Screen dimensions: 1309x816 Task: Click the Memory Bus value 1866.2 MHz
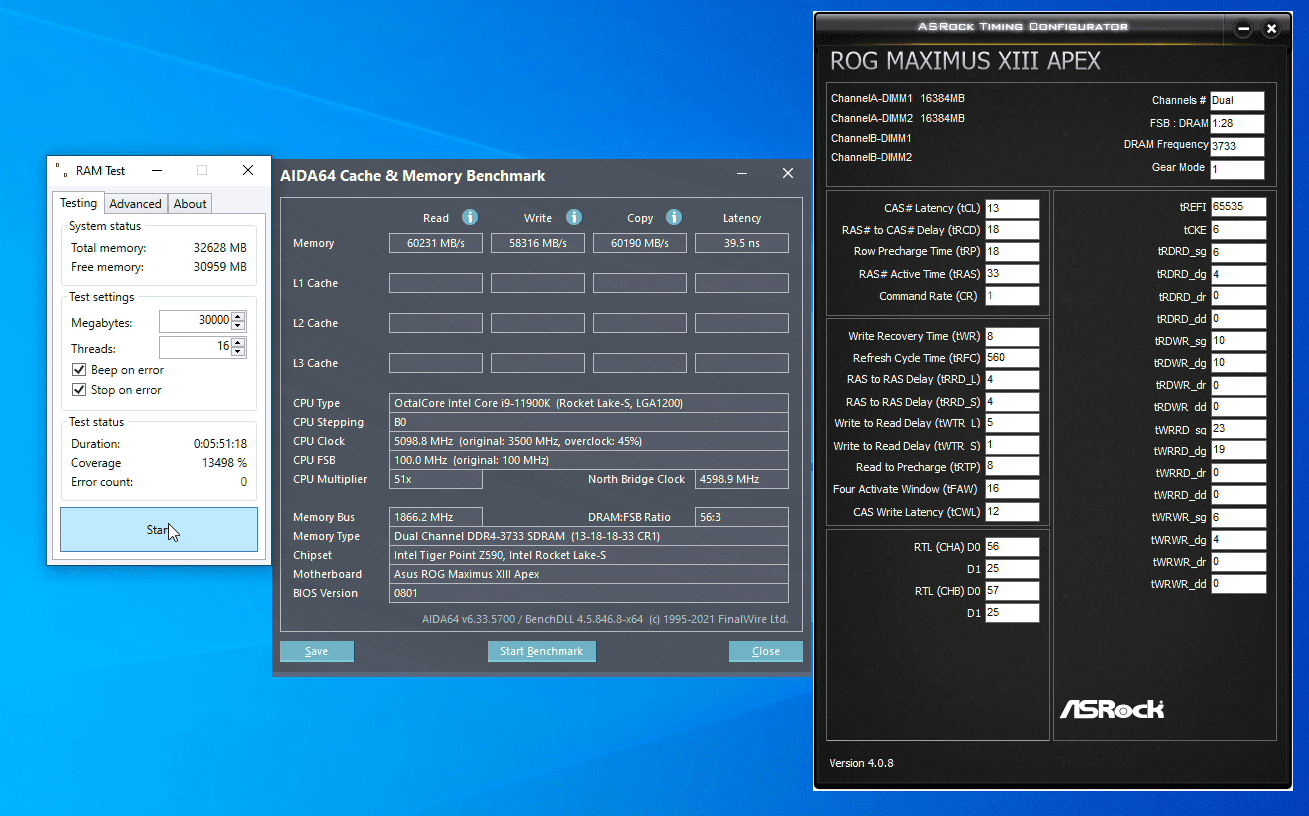[x=436, y=517]
